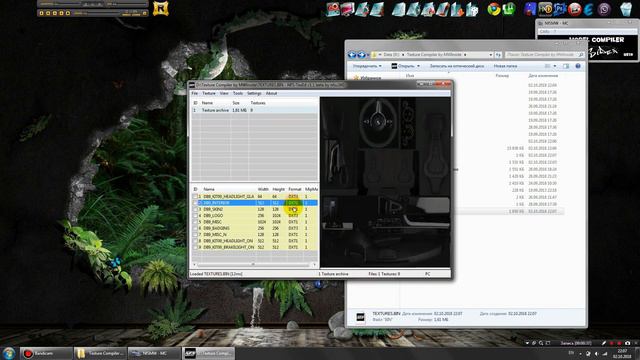Tick checkbox for selected INTERIOR texture row
The height and width of the screenshot is (360, 640).
point(195,203)
